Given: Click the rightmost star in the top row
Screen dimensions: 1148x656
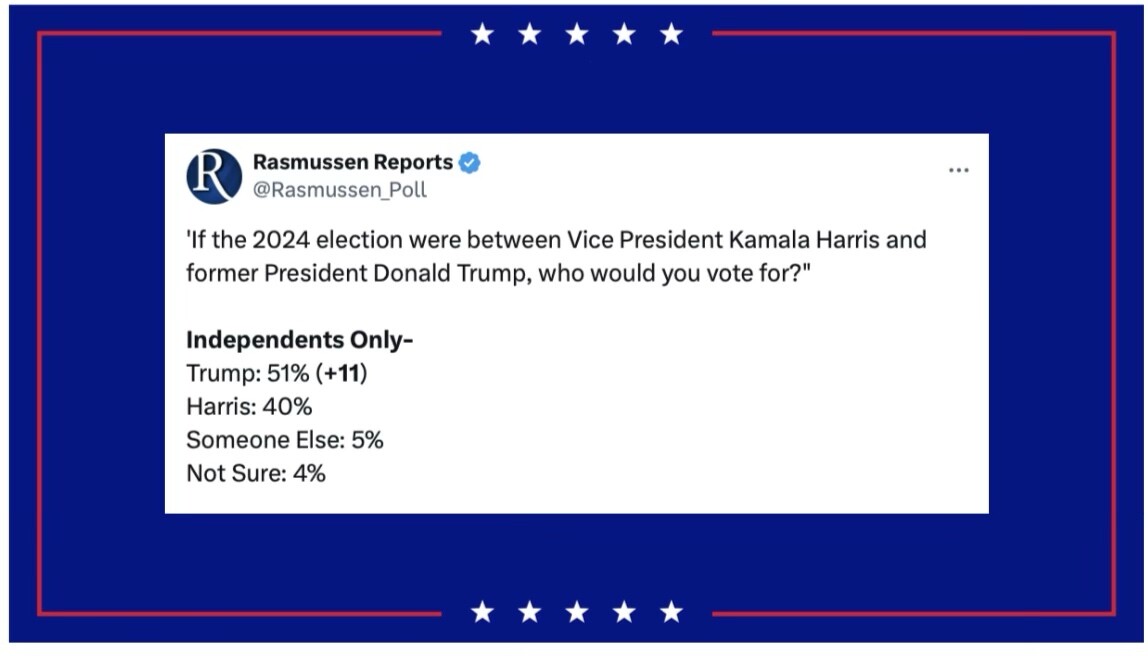Looking at the screenshot, I should coord(671,34).
